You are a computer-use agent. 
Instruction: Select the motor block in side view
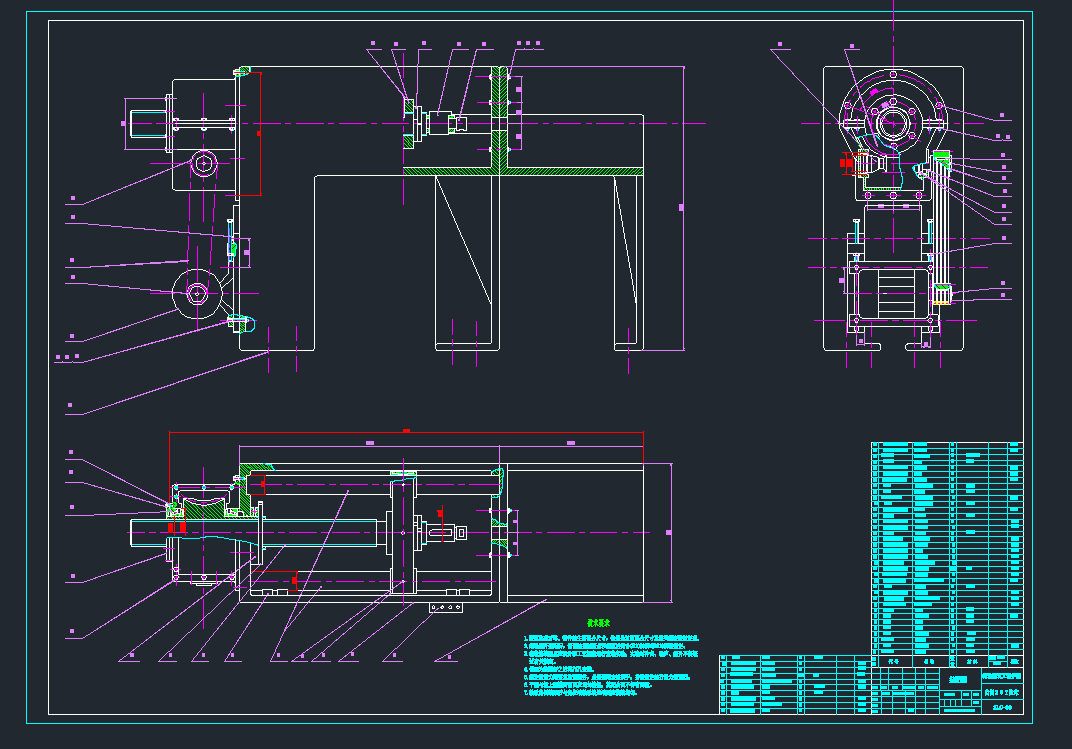coord(893,292)
